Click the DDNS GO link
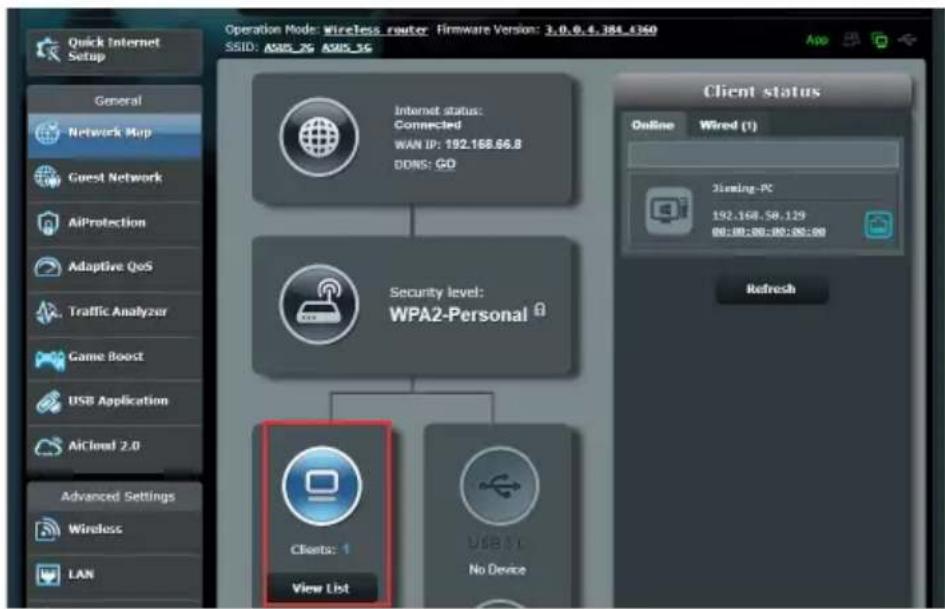 tap(445, 164)
